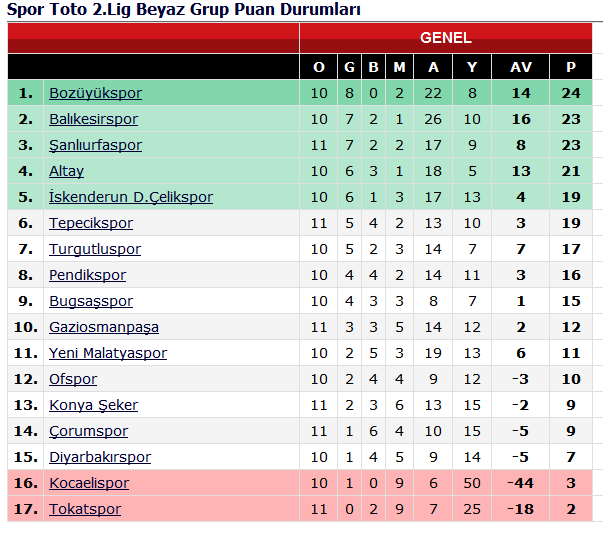The height and width of the screenshot is (540, 603).
Task: Click the Çorumspor link
Action: tap(88, 431)
